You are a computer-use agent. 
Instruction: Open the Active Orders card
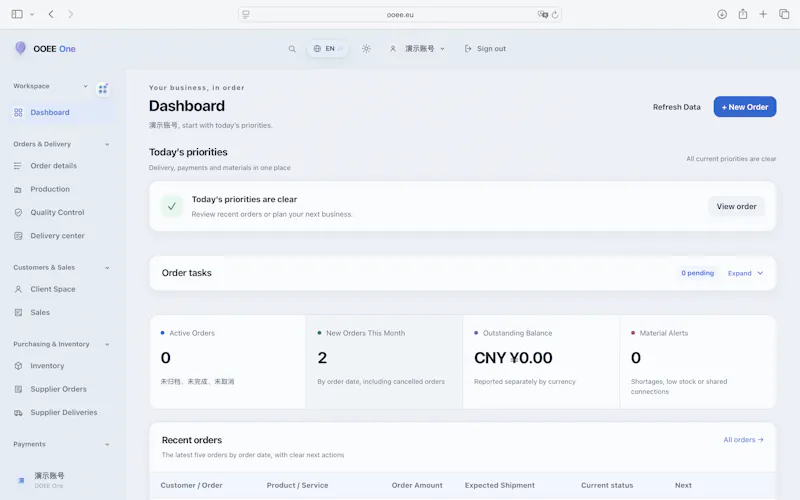tap(228, 362)
